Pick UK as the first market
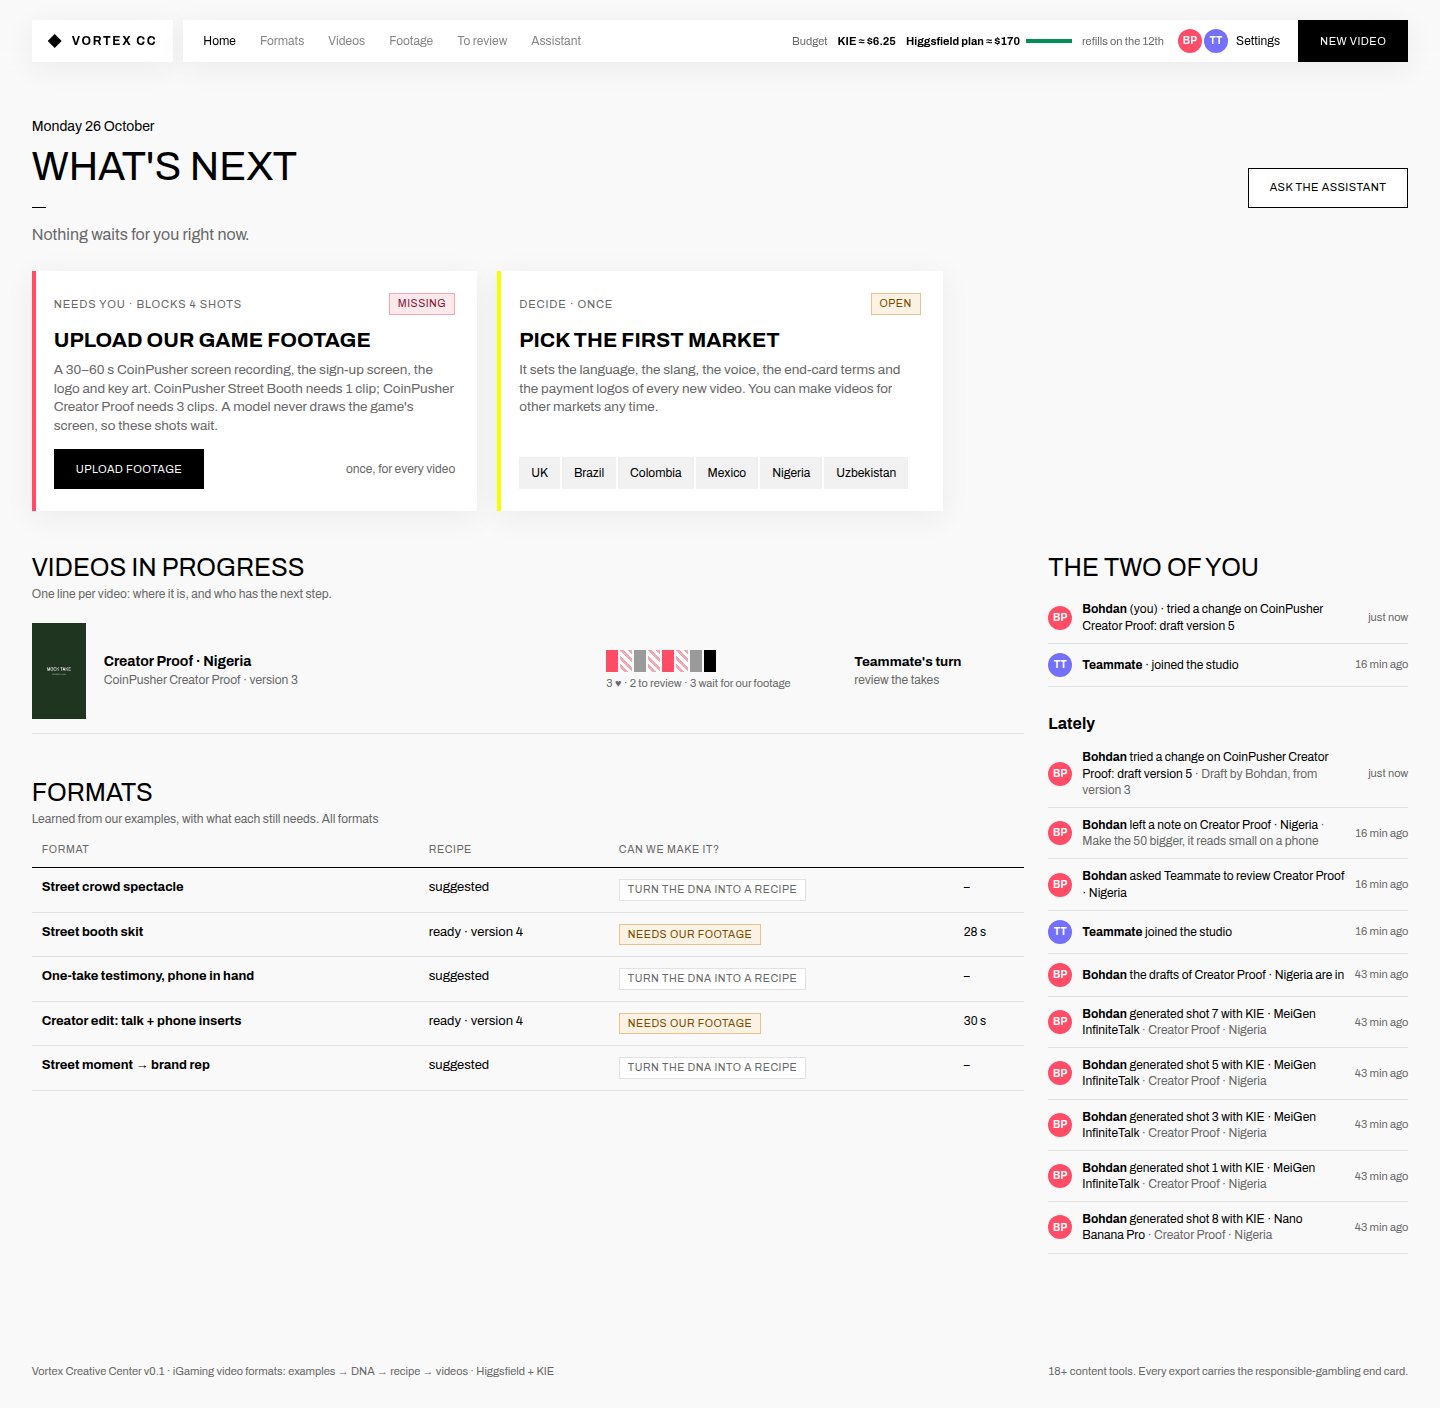 [540, 473]
